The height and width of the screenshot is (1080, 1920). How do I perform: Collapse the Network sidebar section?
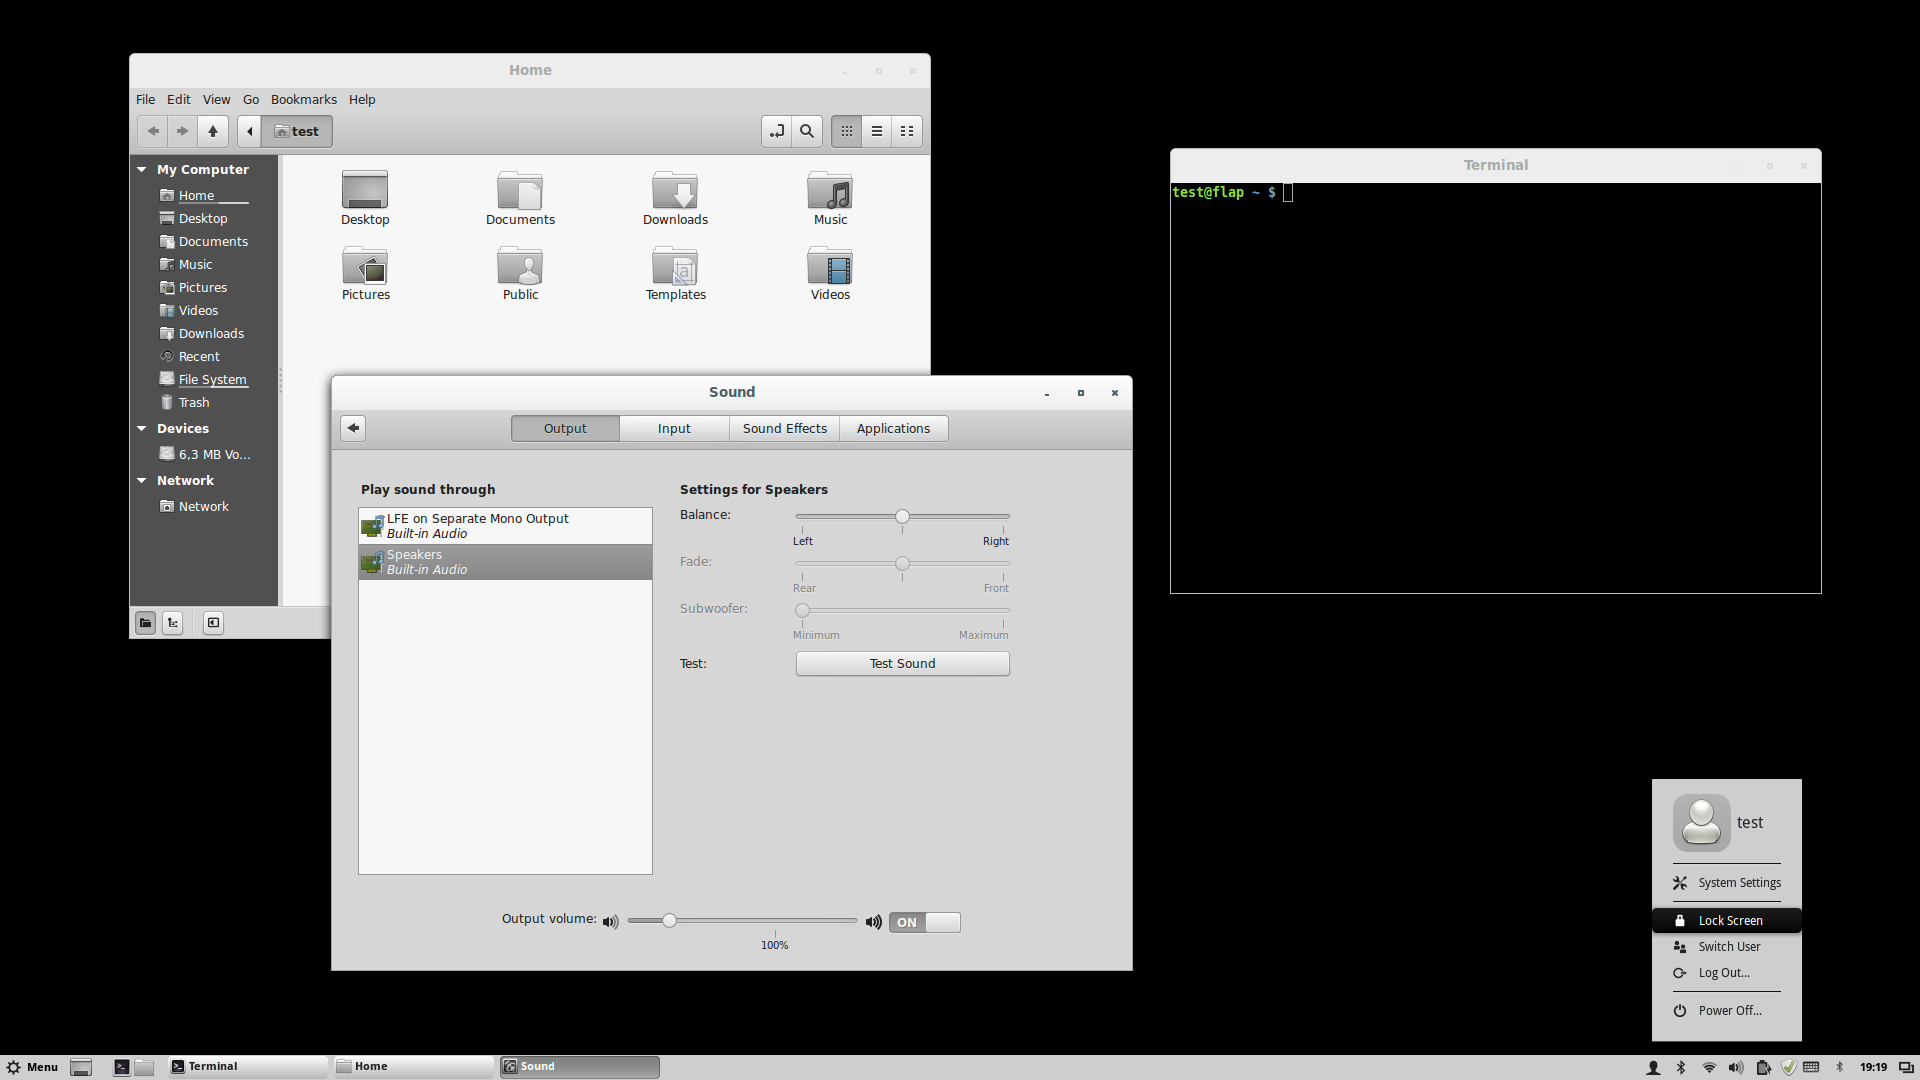click(142, 481)
